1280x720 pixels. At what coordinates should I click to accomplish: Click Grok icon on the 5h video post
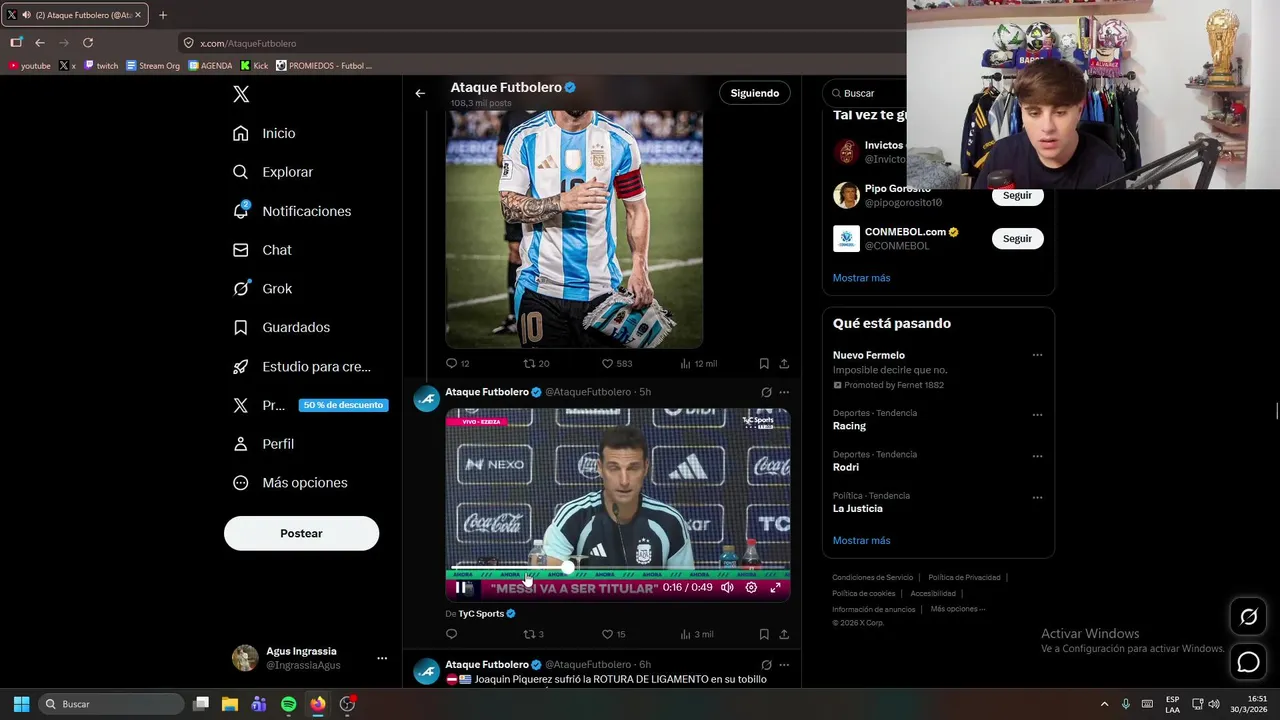(x=766, y=392)
